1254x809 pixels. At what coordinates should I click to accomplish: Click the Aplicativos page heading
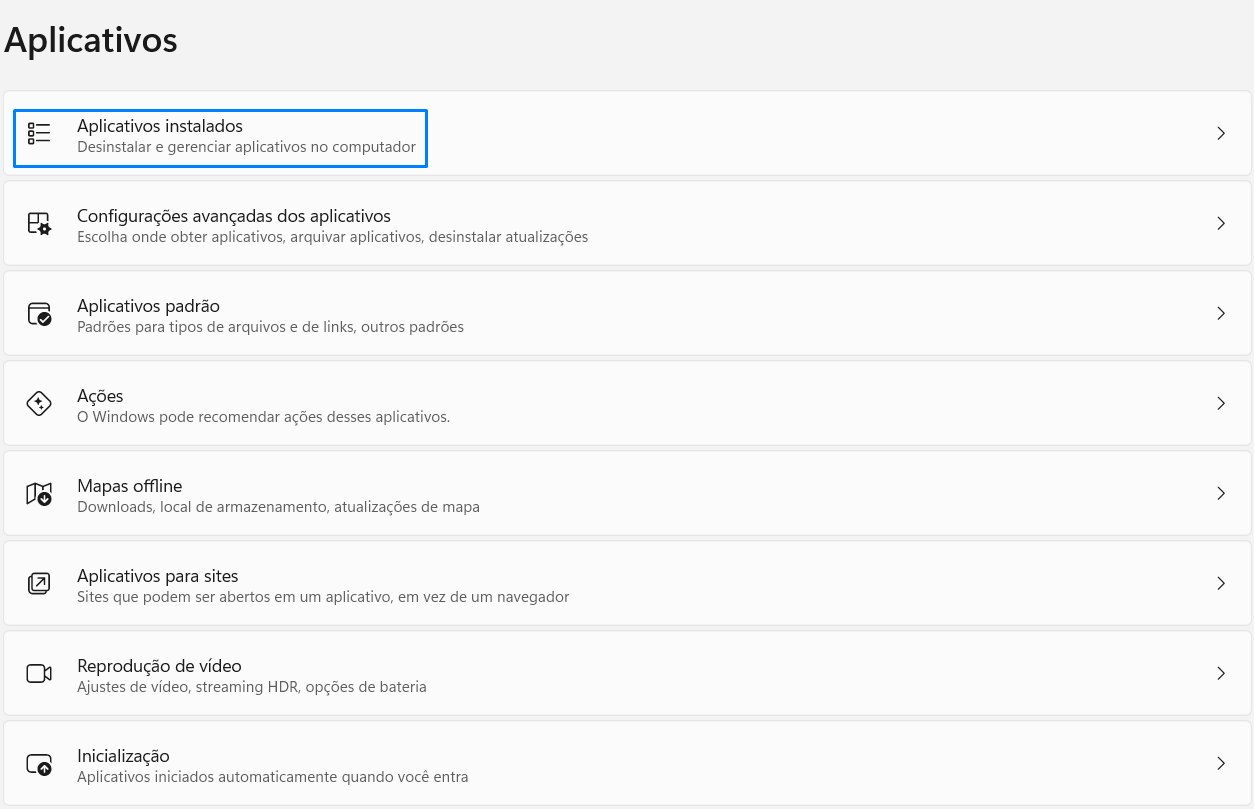pos(91,40)
